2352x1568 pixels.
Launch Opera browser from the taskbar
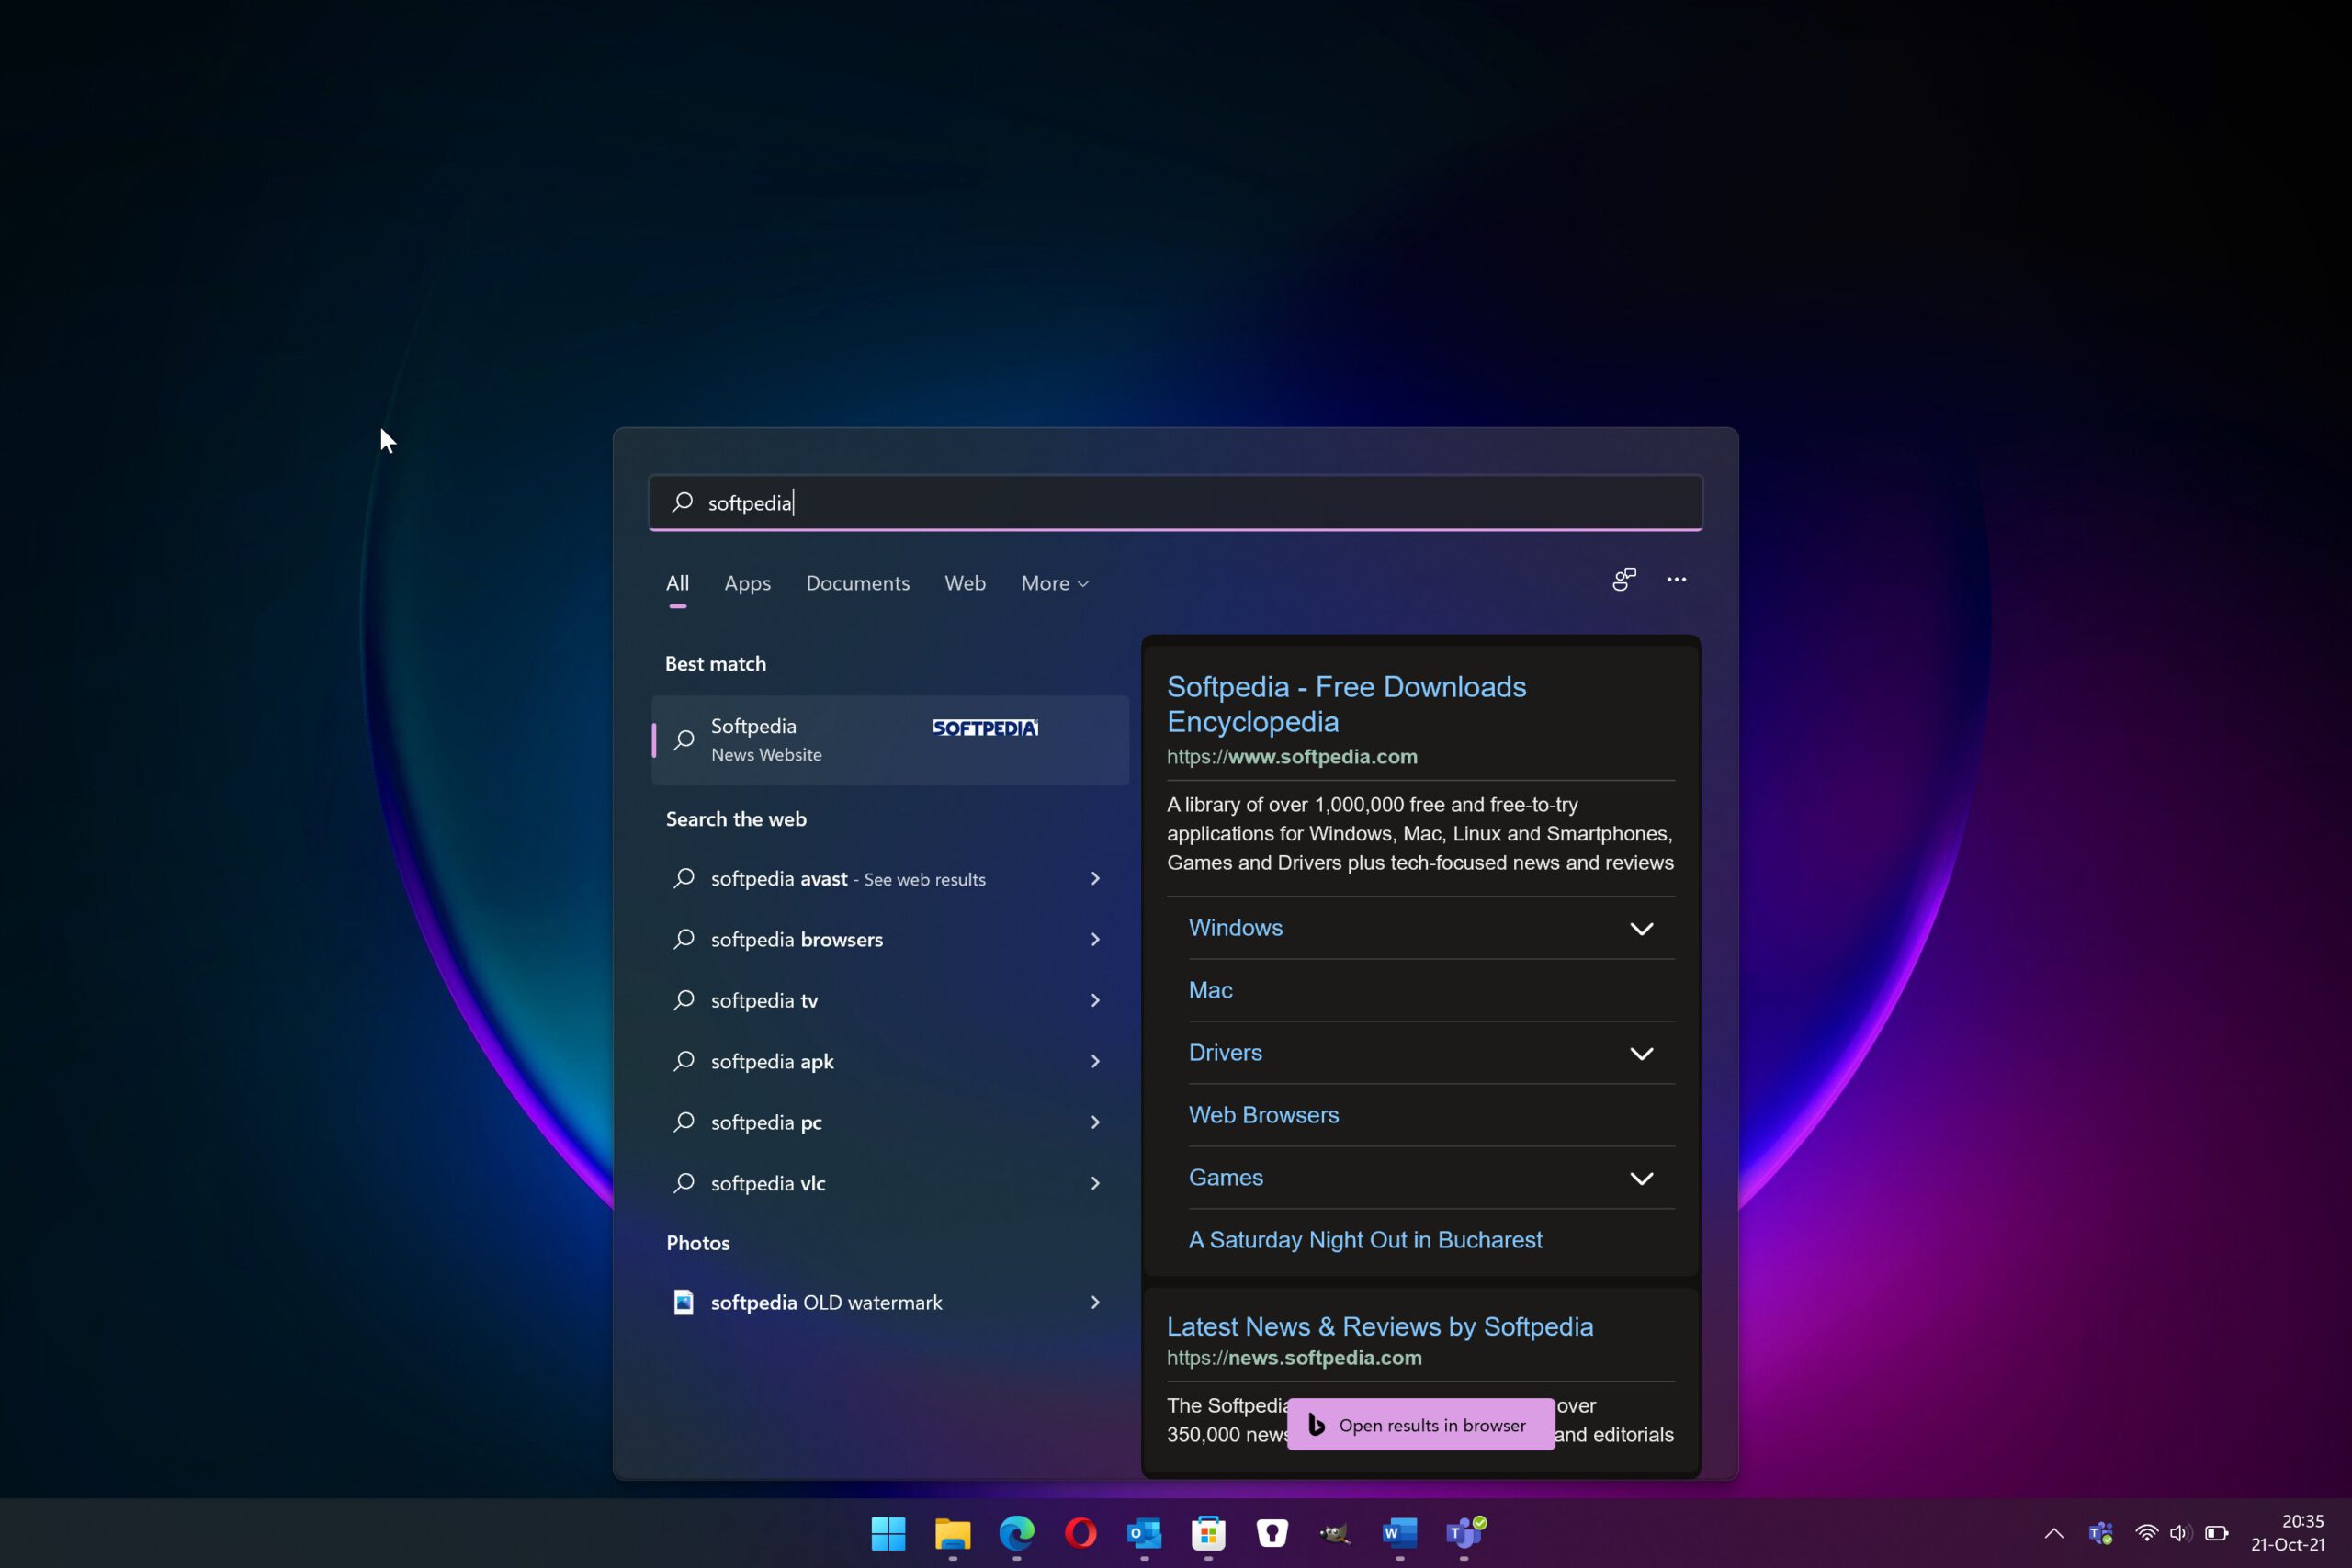(1080, 1533)
